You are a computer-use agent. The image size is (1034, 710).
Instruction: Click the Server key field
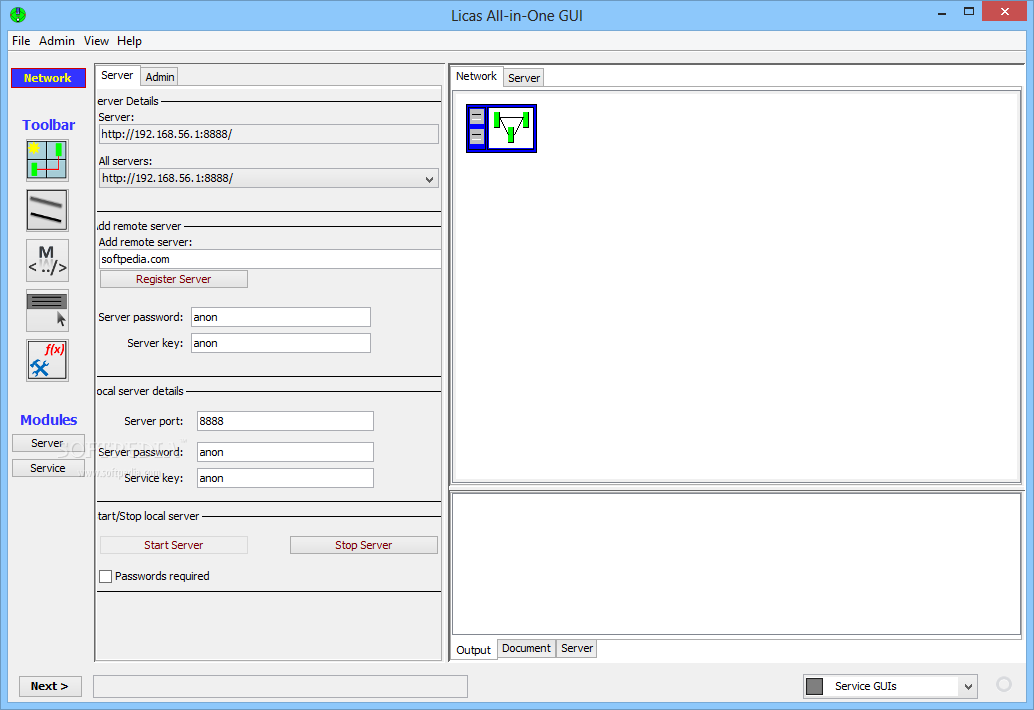[x=281, y=343]
